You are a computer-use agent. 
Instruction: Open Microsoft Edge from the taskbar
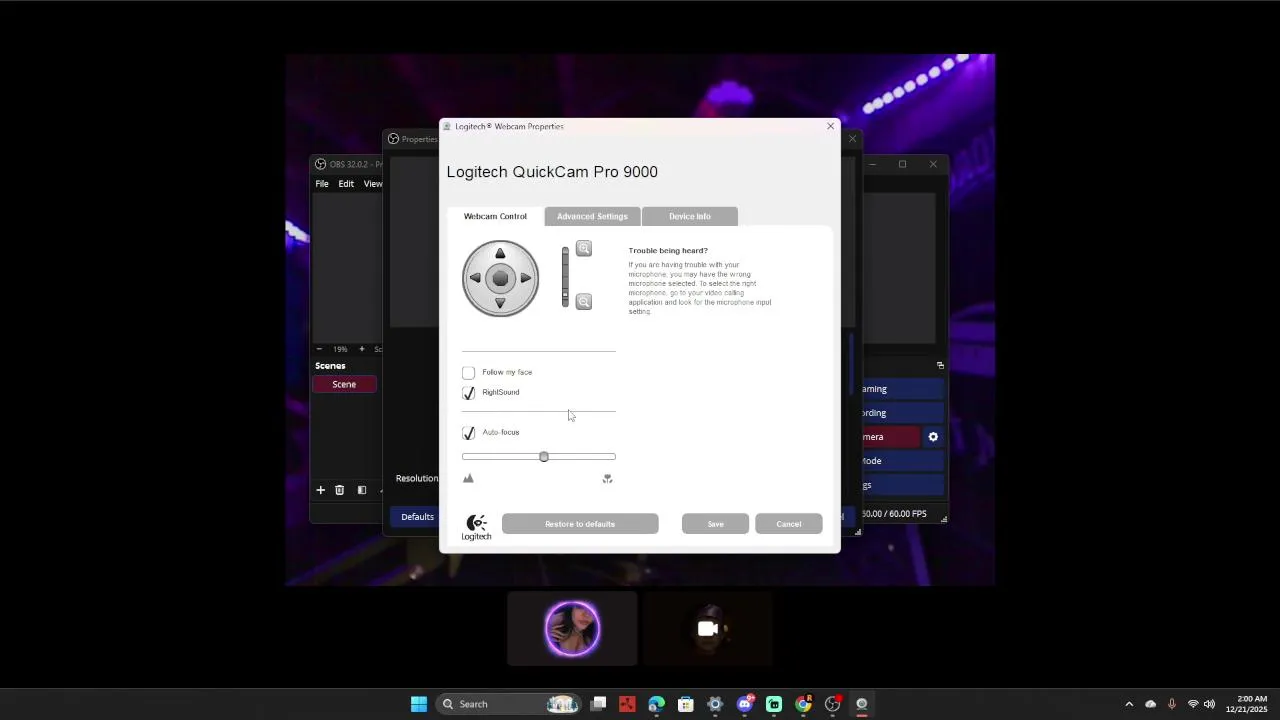656,704
